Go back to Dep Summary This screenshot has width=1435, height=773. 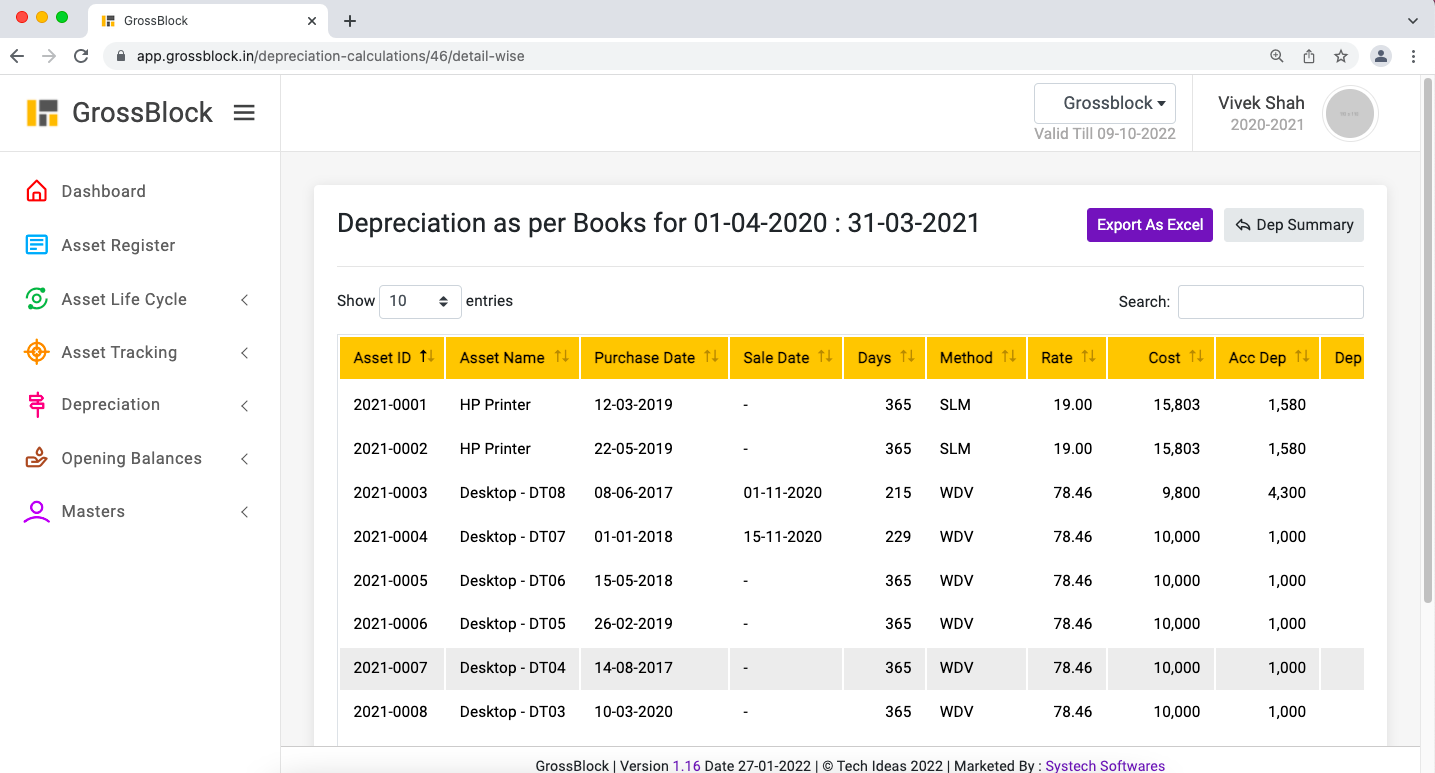[x=1293, y=225]
